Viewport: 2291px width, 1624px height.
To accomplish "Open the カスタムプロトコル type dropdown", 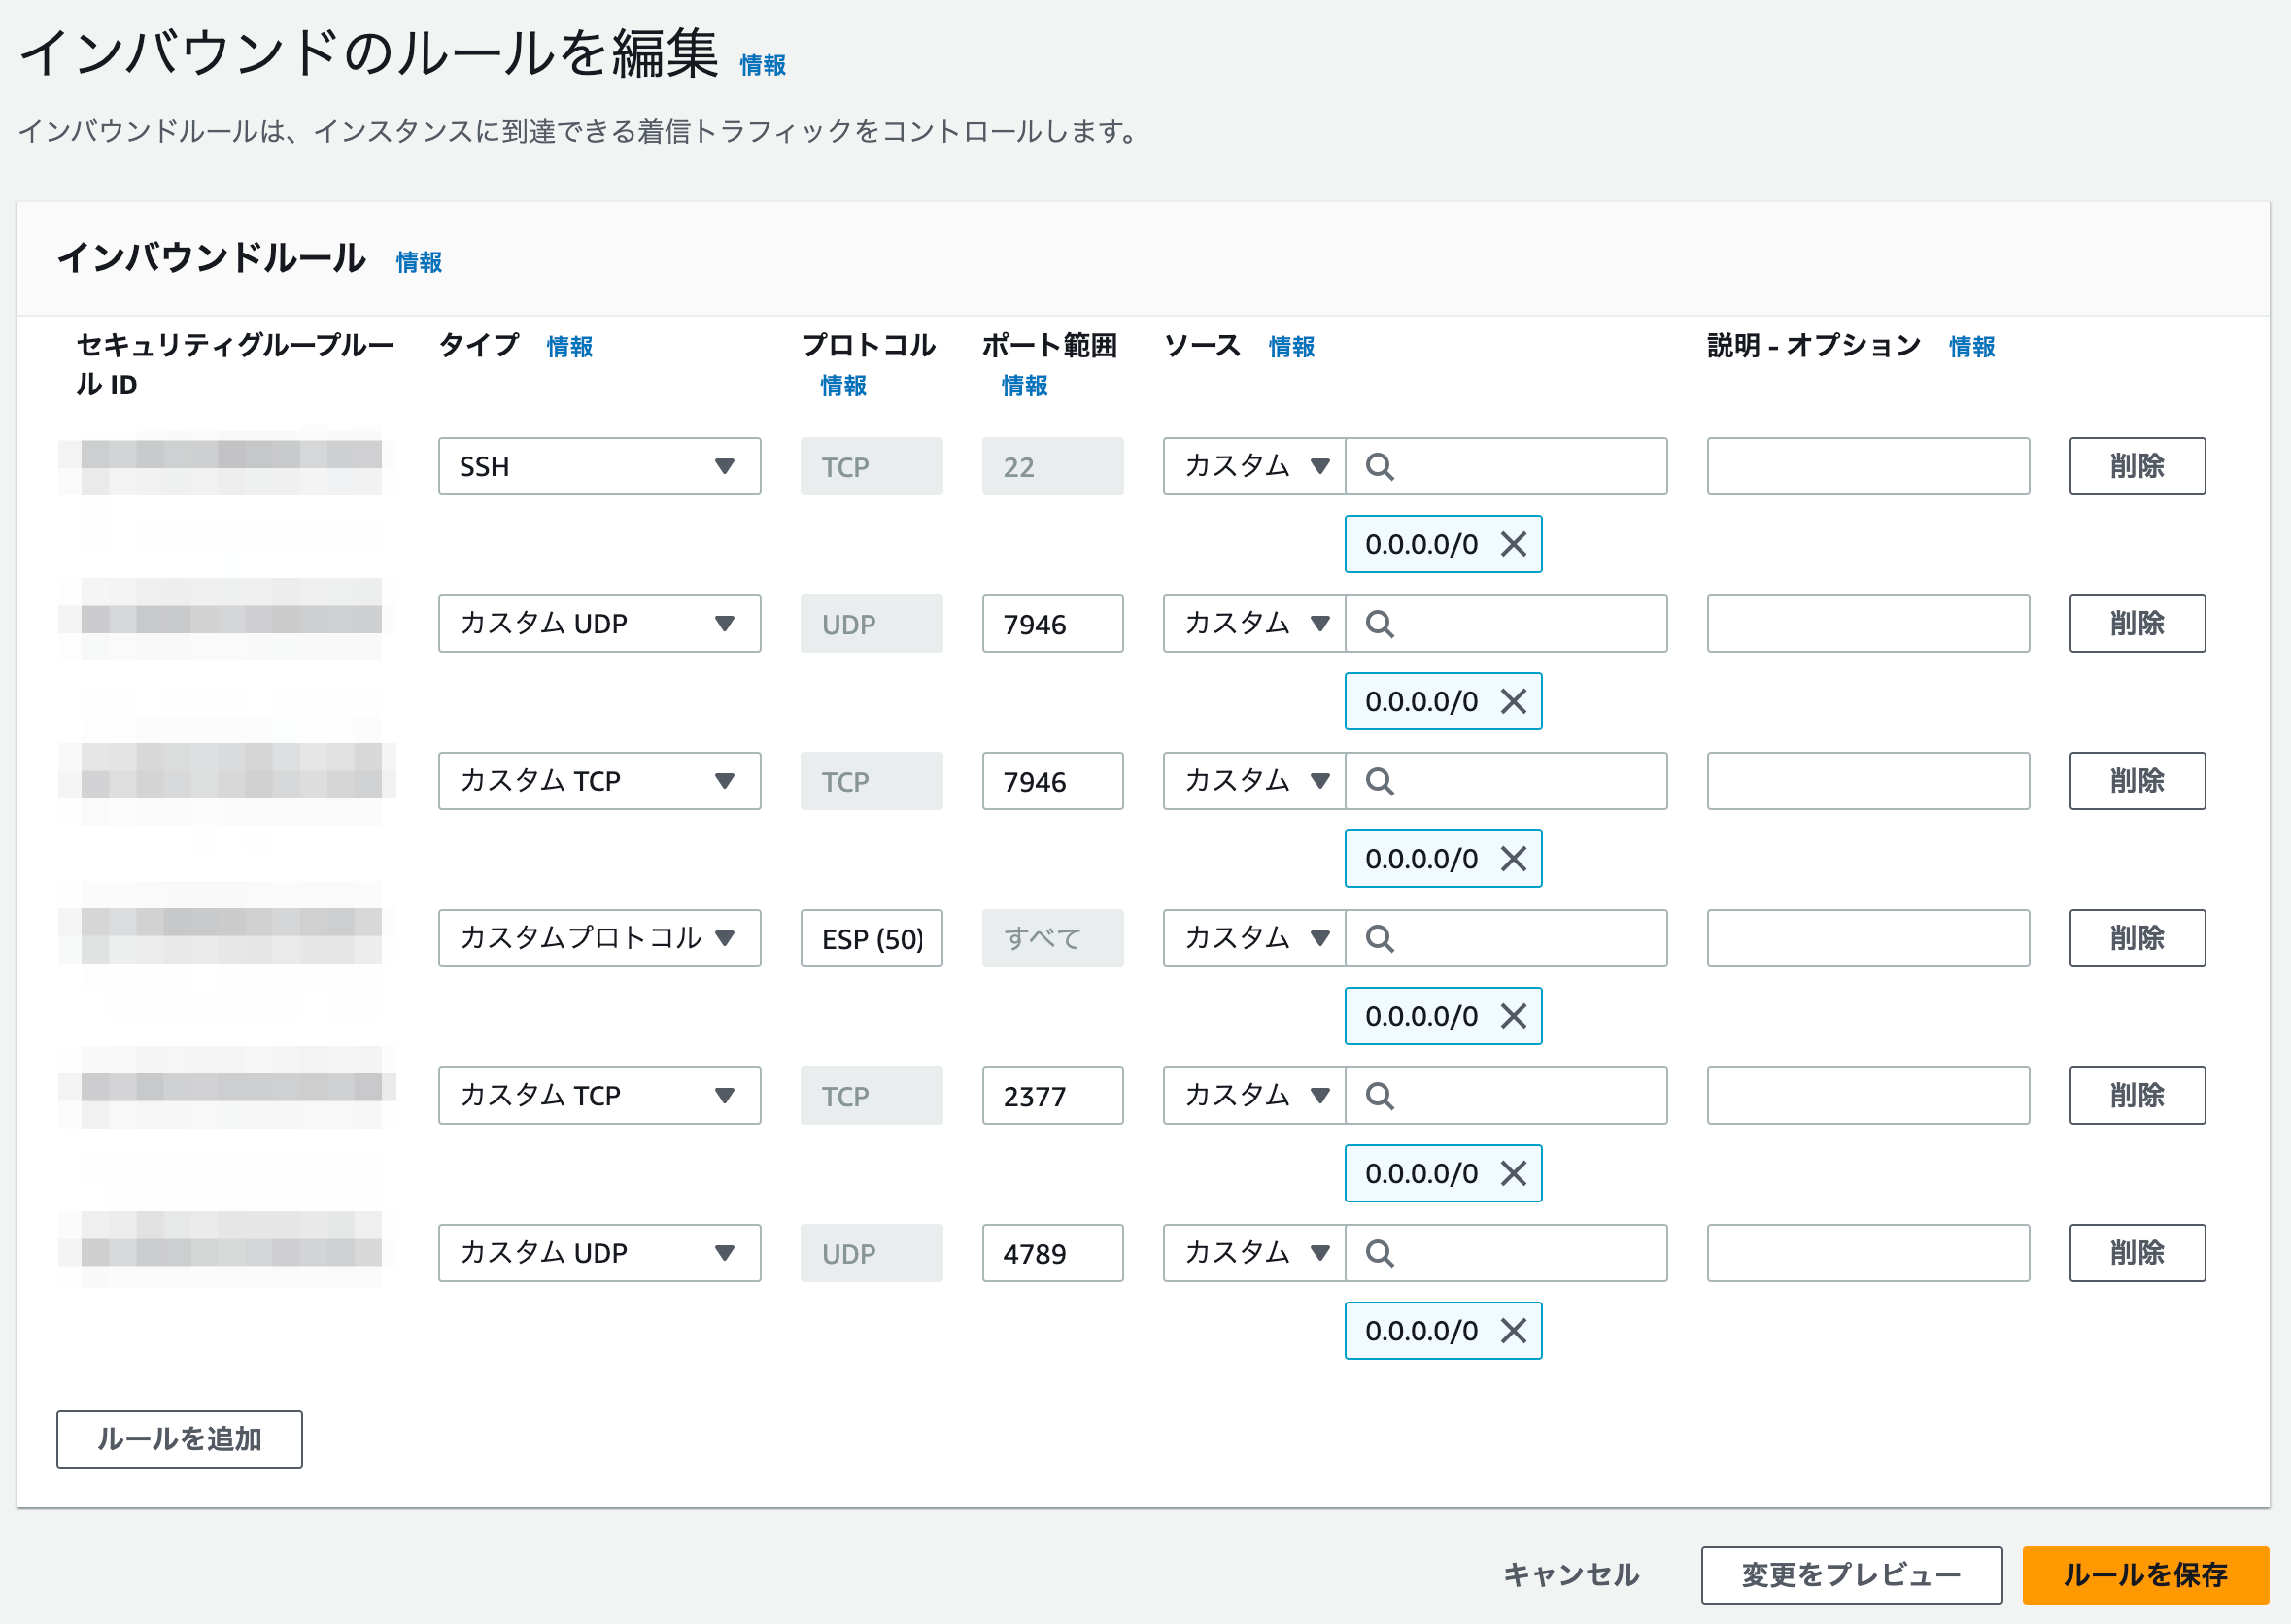I will click(x=599, y=938).
